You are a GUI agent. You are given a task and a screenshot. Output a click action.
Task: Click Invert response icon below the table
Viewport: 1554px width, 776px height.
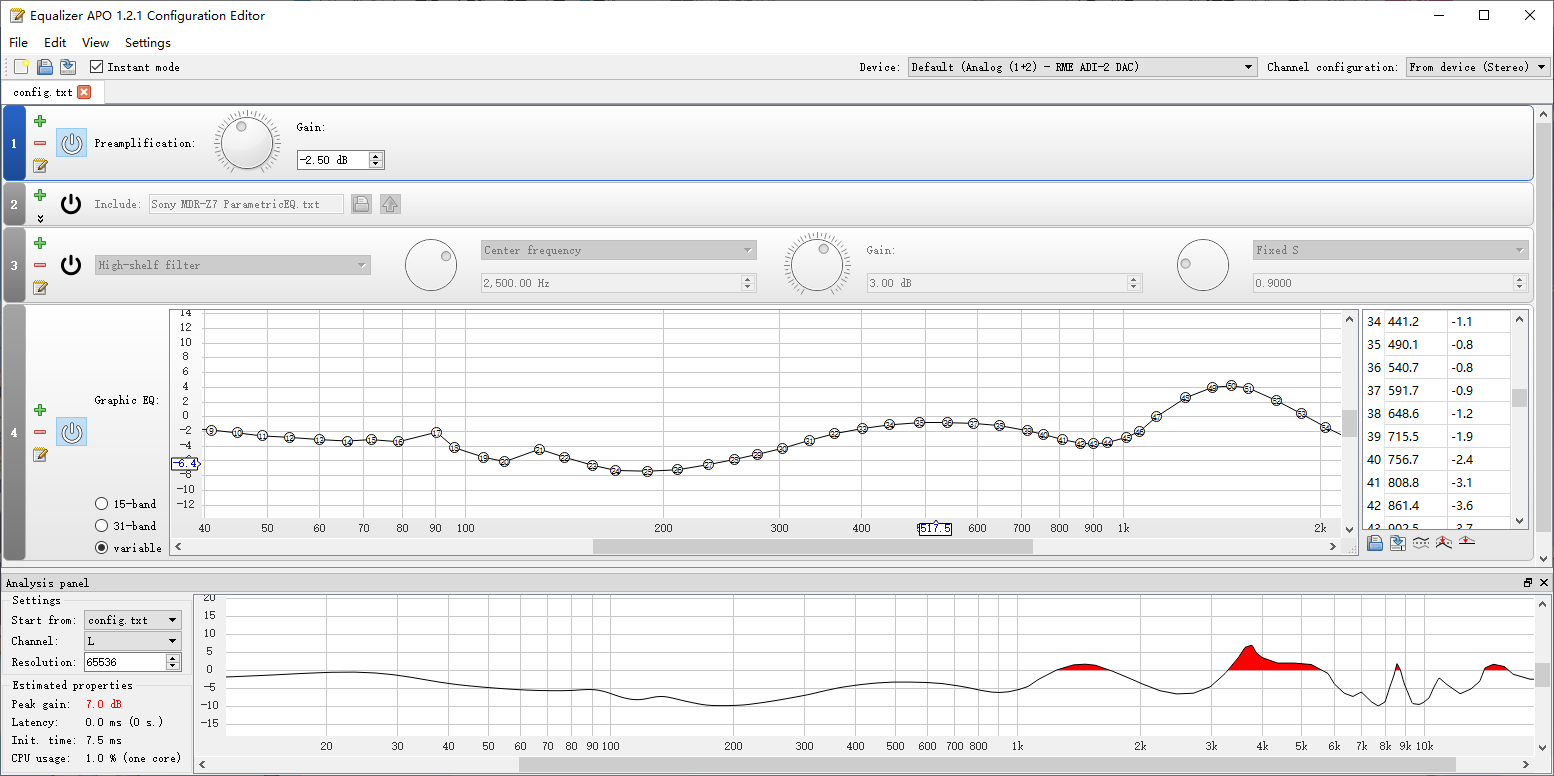1420,543
